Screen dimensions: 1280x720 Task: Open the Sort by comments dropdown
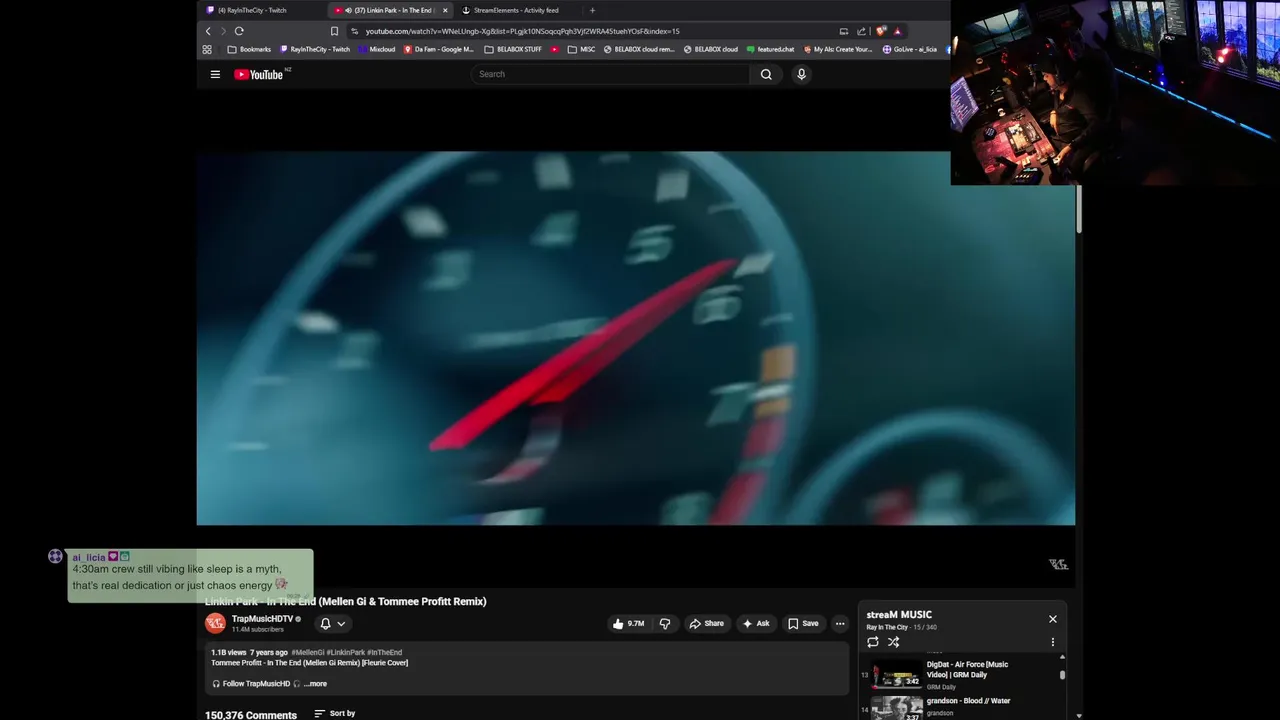click(x=335, y=713)
